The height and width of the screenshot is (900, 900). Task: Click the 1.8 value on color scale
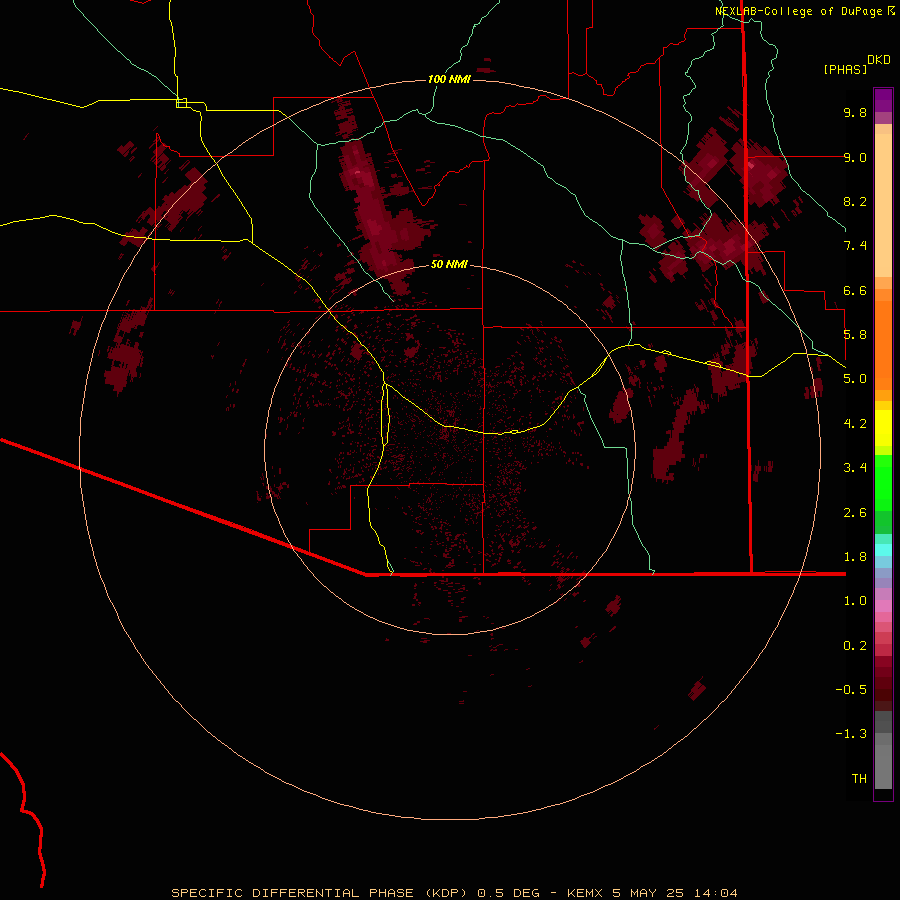855,557
